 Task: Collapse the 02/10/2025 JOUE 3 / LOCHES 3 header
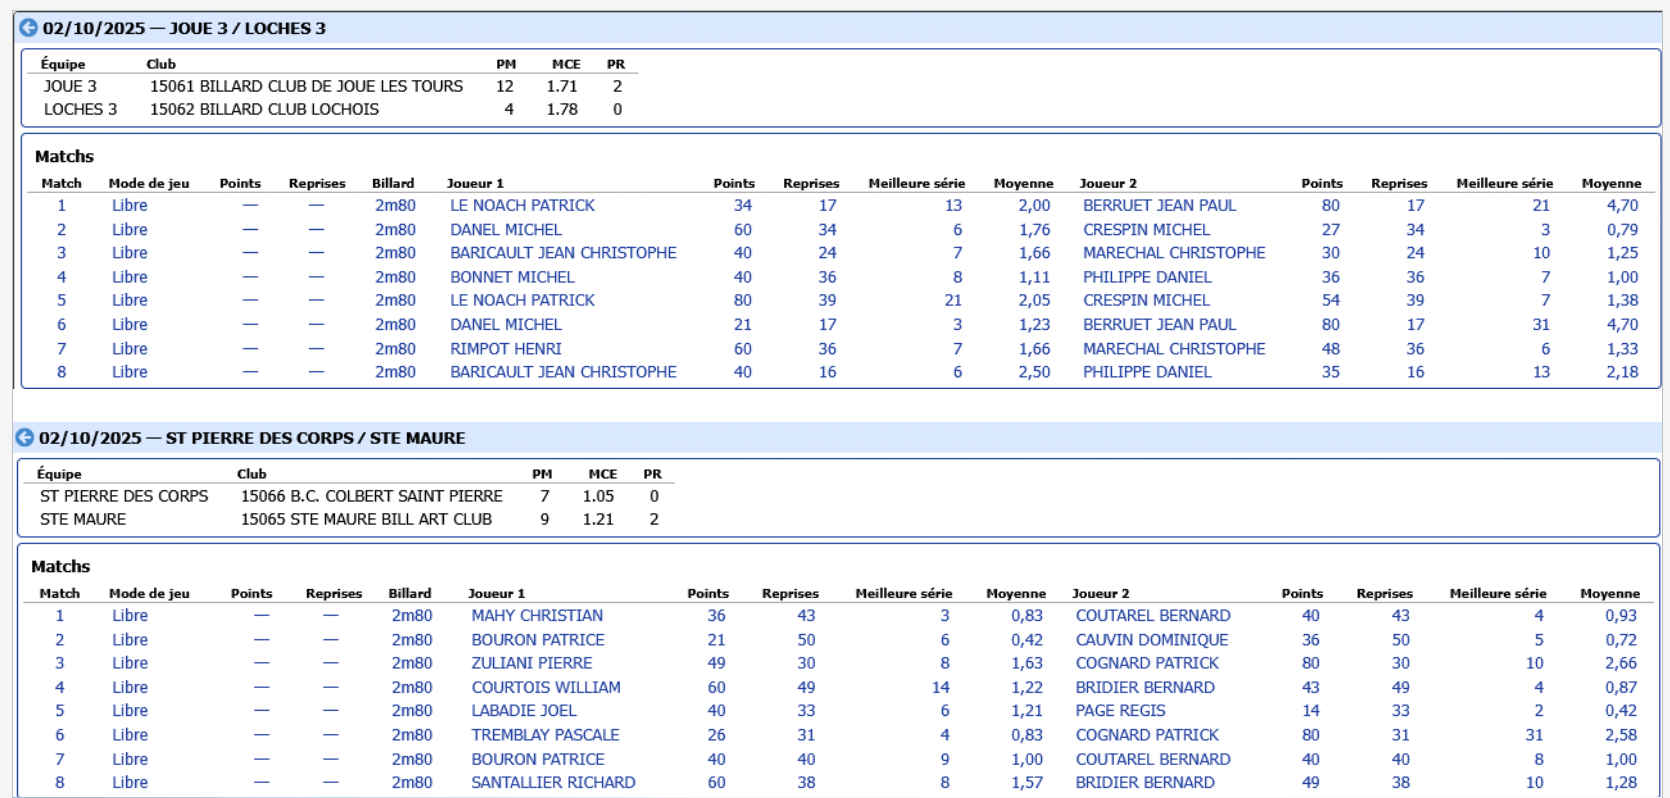point(184,28)
